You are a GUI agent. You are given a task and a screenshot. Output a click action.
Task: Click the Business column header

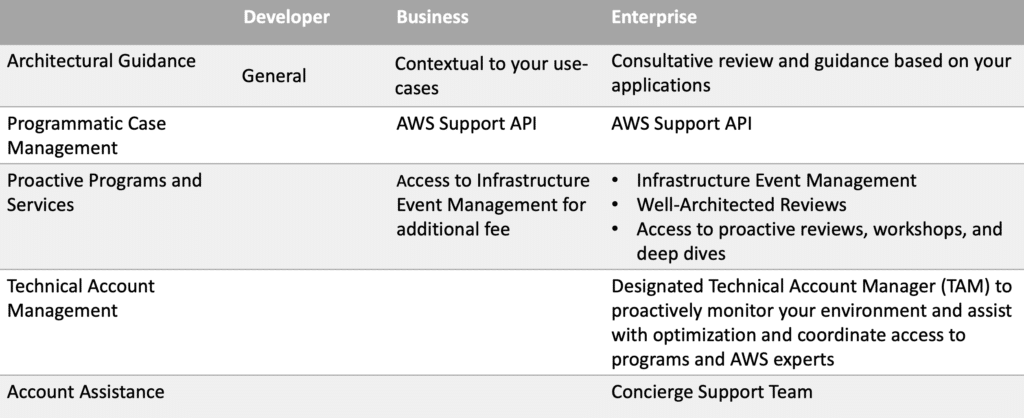[432, 17]
